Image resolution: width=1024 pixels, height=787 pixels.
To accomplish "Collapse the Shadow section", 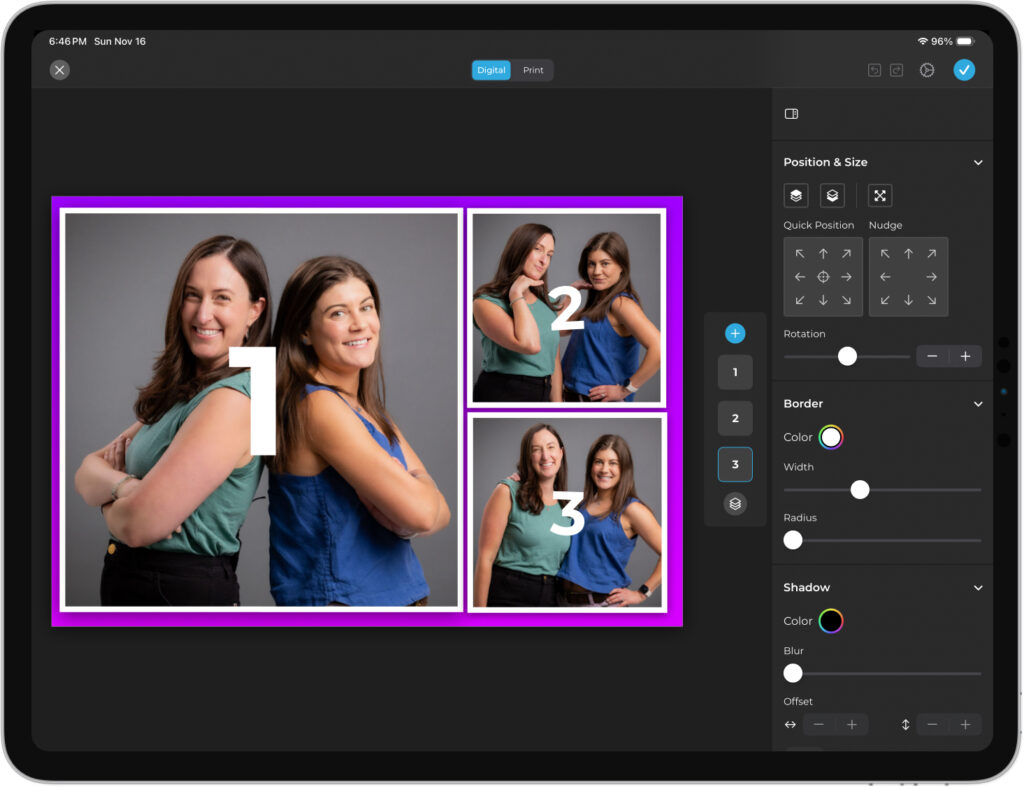I will coord(978,588).
